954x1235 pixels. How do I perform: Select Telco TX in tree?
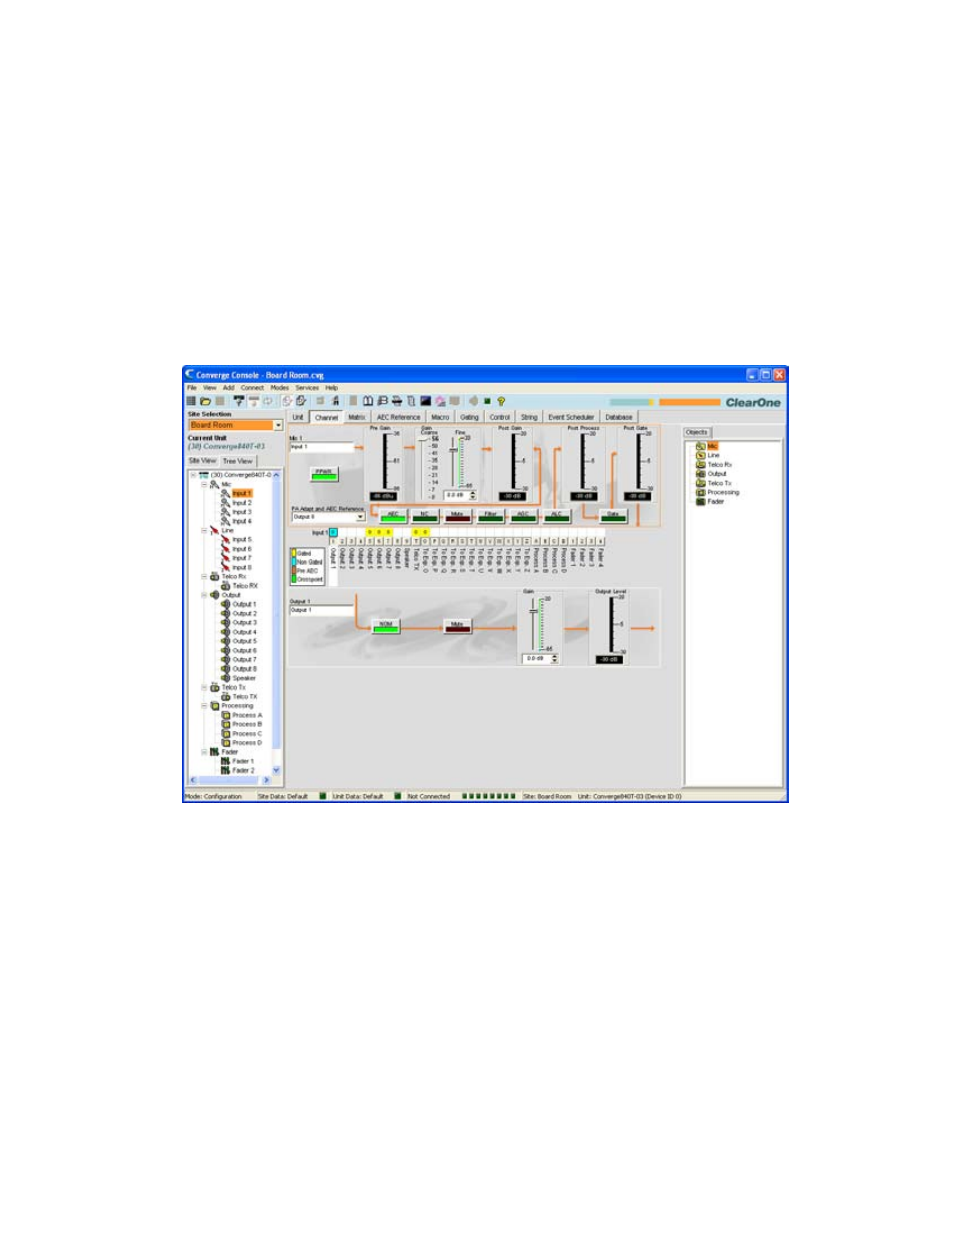[245, 697]
